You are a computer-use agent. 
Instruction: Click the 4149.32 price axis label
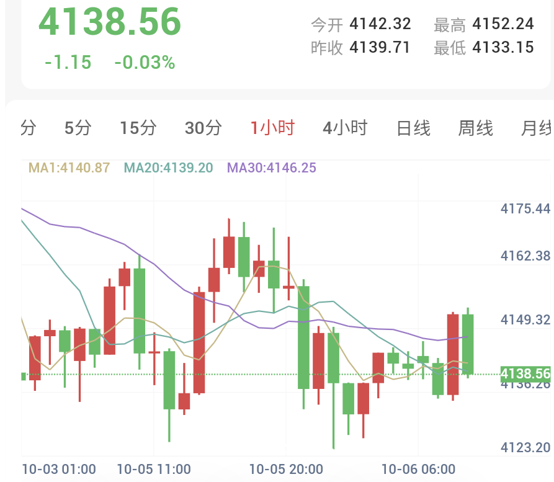tap(525, 320)
